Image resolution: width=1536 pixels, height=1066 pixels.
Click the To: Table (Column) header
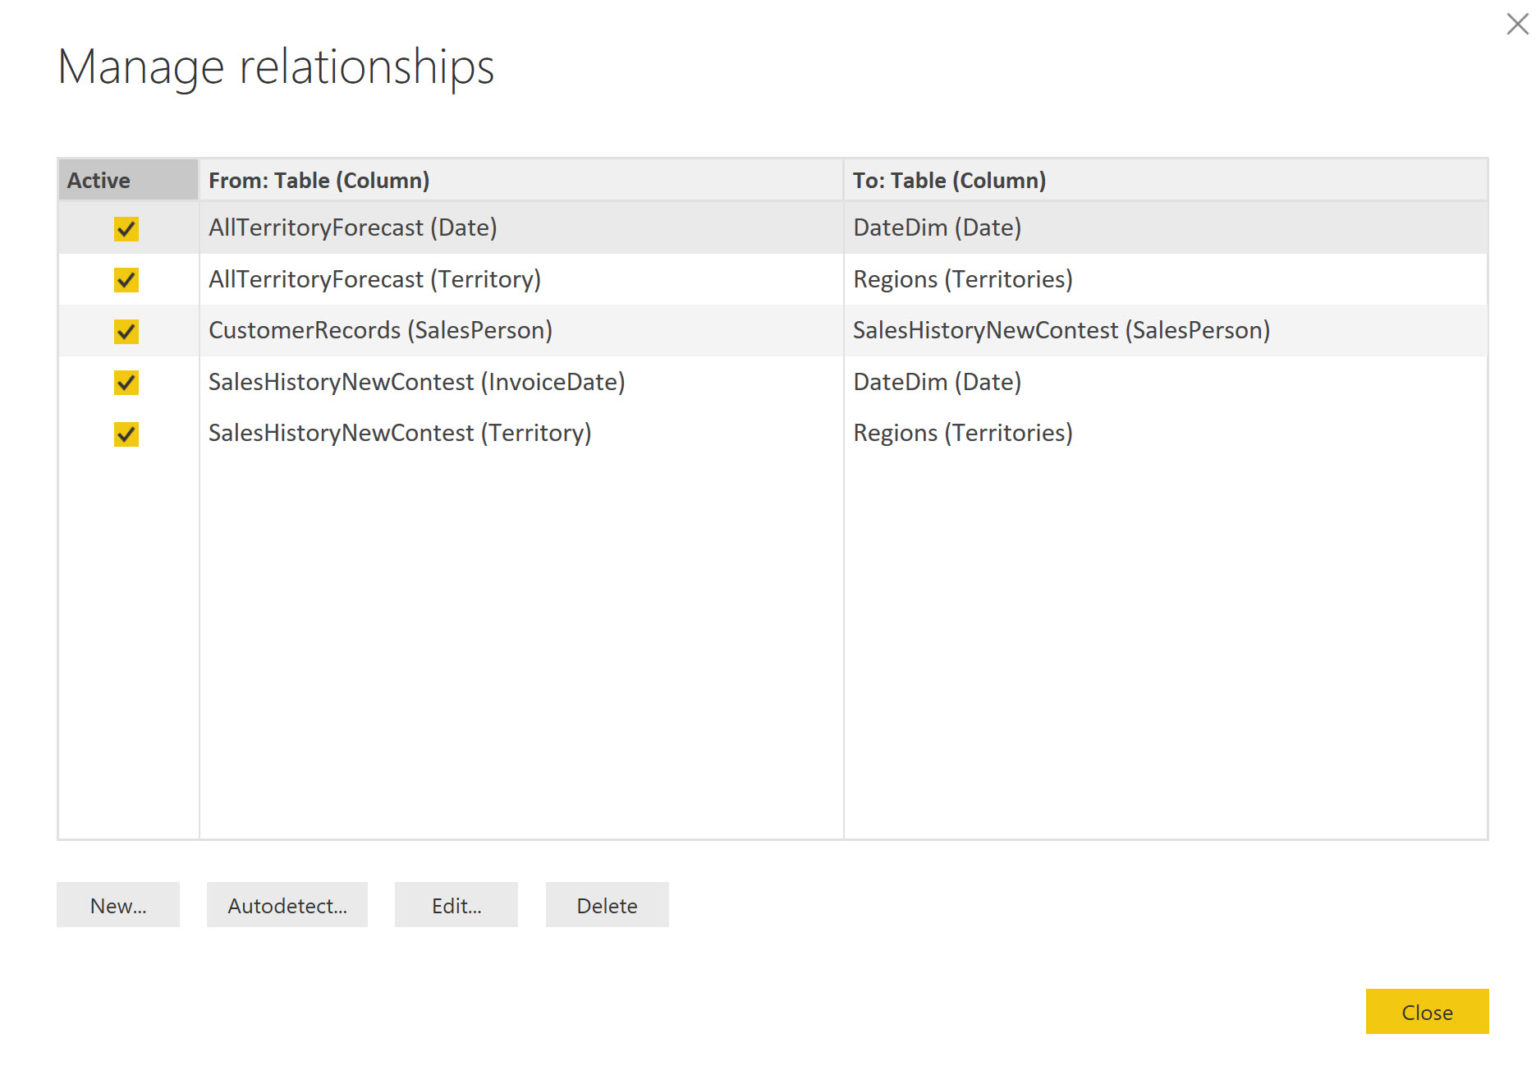pyautogui.click(x=949, y=180)
